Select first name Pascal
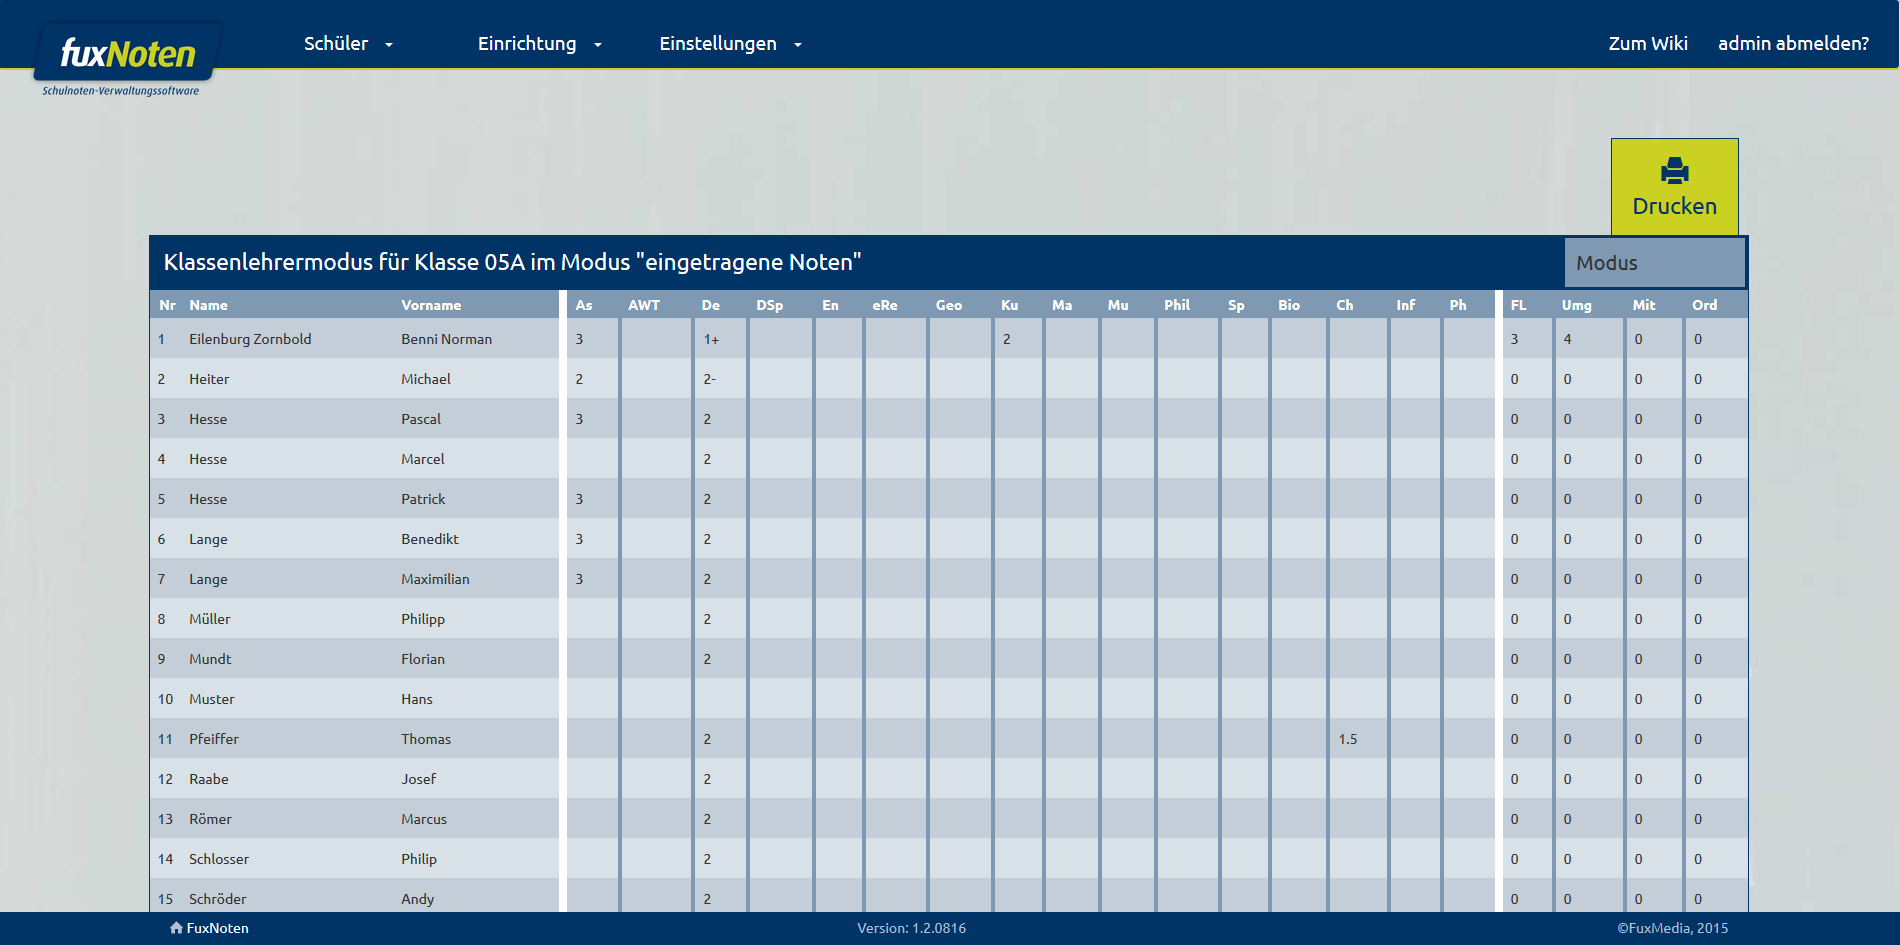 pyautogui.click(x=421, y=419)
